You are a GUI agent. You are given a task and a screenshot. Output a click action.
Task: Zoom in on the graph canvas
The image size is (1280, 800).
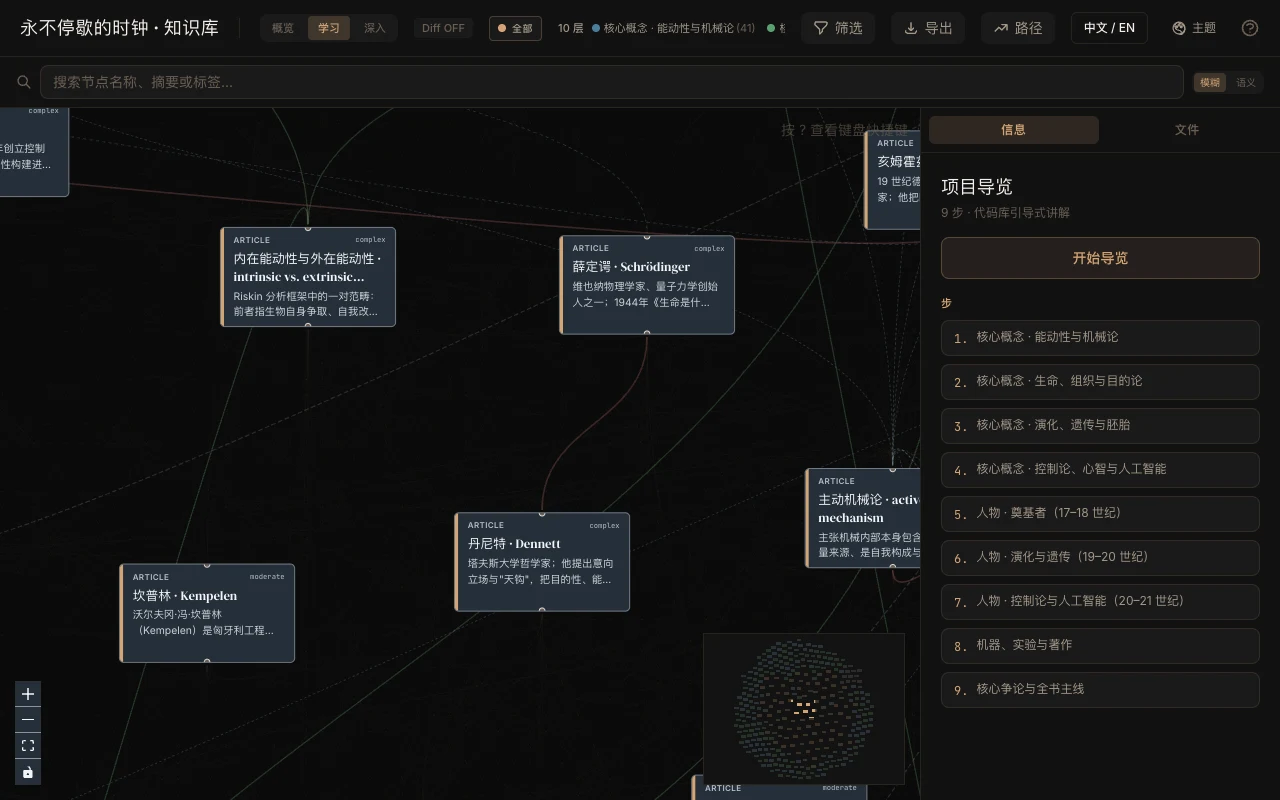[28, 694]
